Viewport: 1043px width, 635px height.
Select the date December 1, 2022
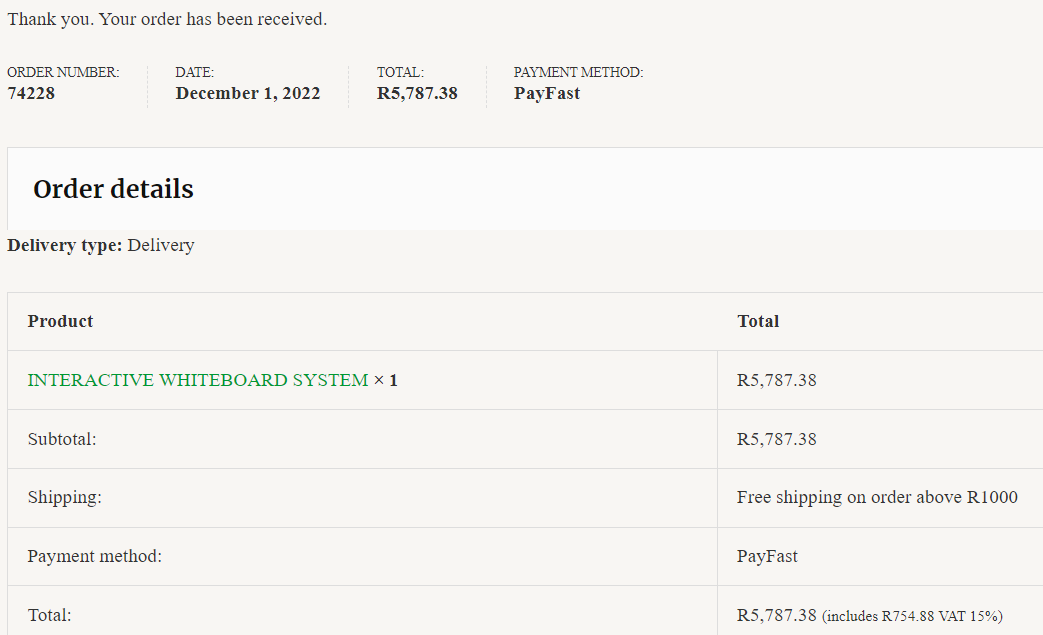click(x=248, y=93)
